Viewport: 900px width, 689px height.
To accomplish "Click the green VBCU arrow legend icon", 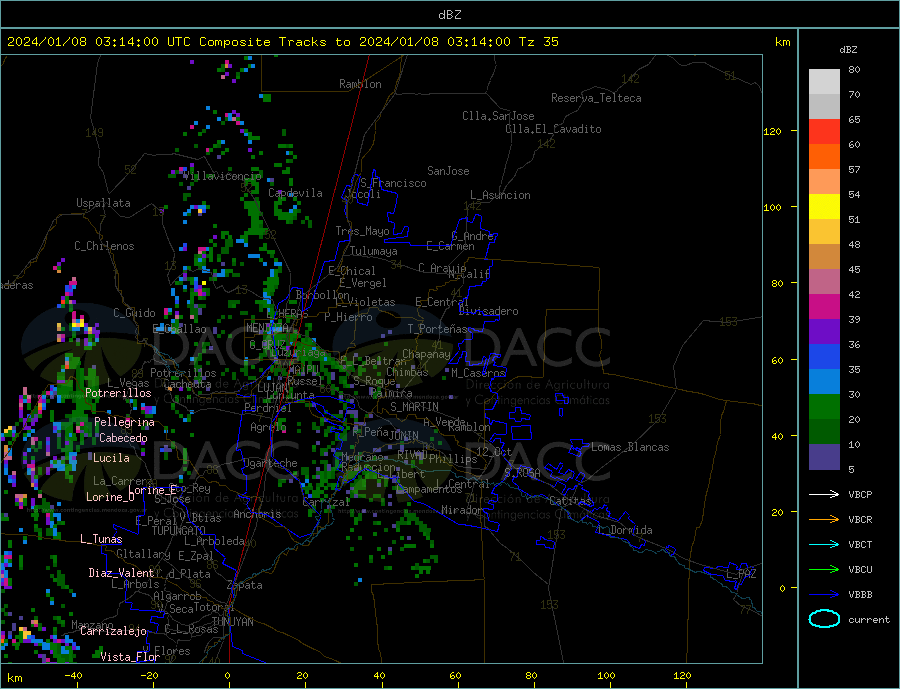I will 824,570.
